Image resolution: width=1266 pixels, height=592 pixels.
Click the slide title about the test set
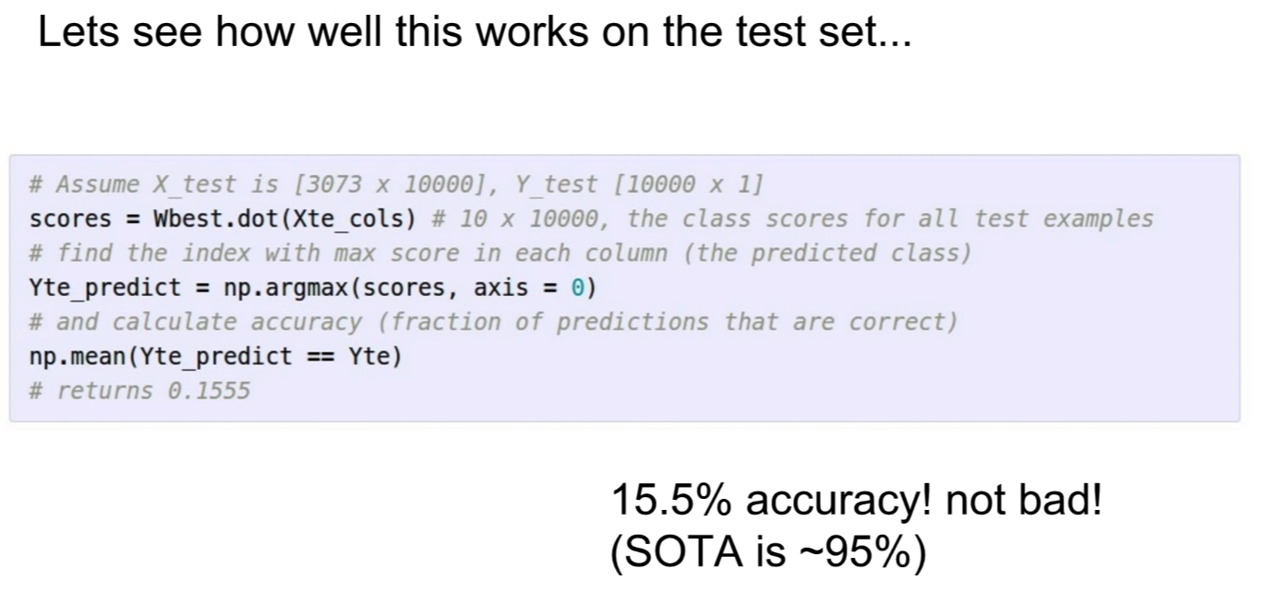click(475, 34)
